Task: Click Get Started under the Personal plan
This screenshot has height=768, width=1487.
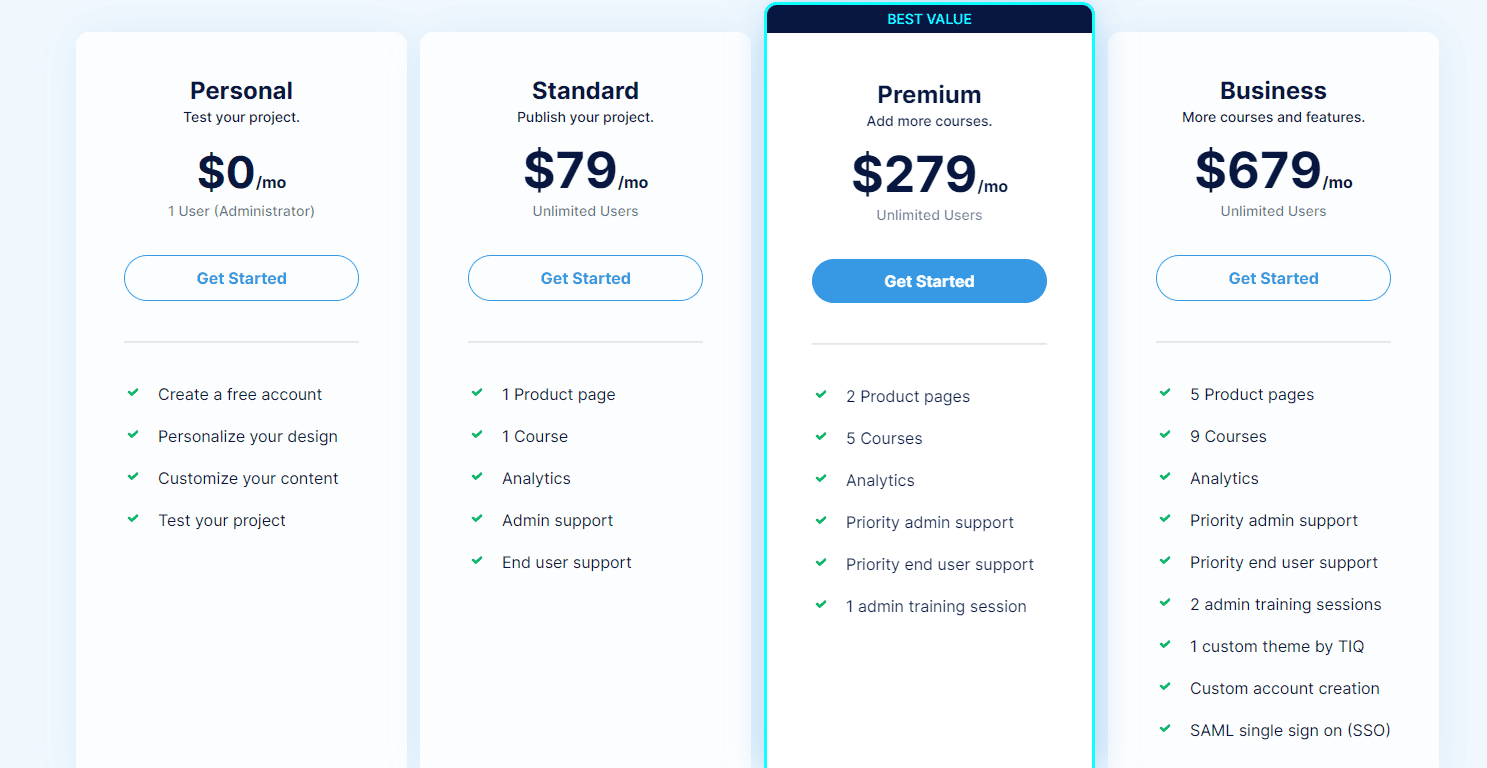Action: point(241,278)
